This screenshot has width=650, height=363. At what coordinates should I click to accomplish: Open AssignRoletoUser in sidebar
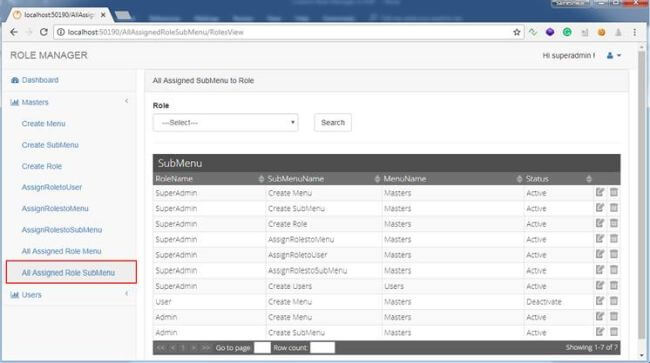click(52, 187)
